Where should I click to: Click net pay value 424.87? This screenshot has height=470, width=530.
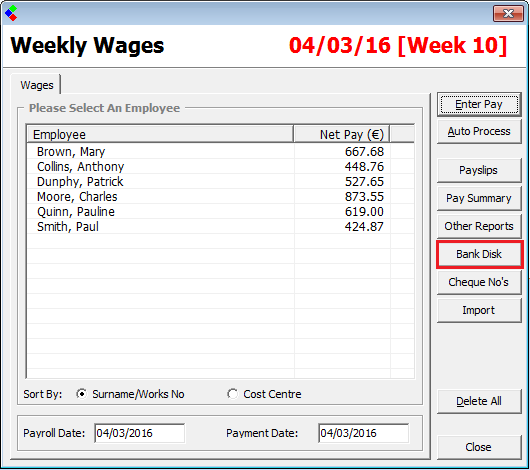(364, 227)
